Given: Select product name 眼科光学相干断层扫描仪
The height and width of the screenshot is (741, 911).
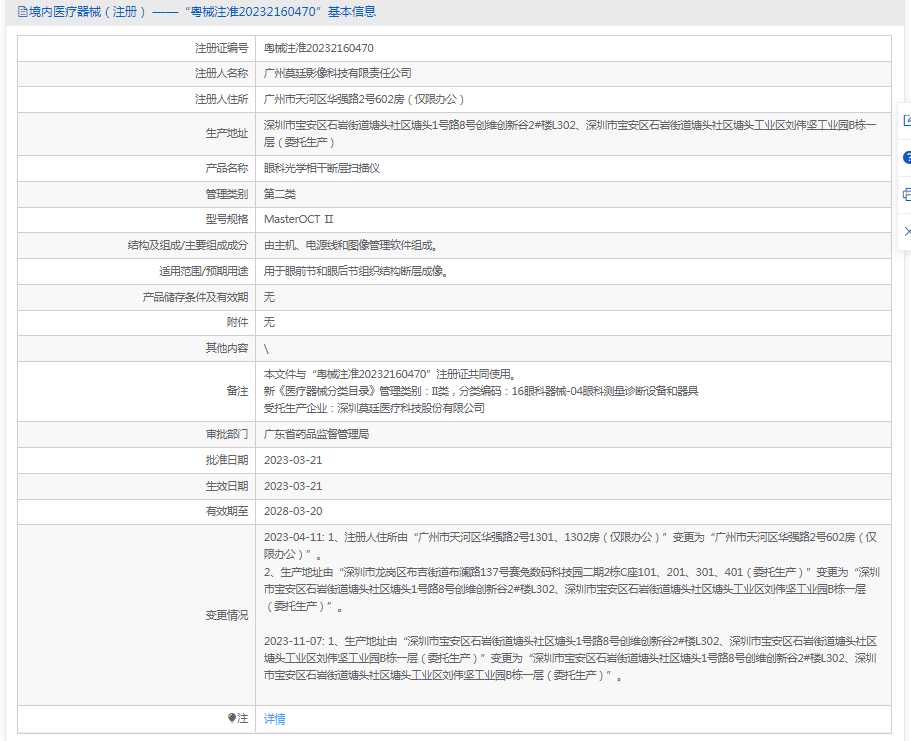Looking at the screenshot, I should tap(321, 169).
